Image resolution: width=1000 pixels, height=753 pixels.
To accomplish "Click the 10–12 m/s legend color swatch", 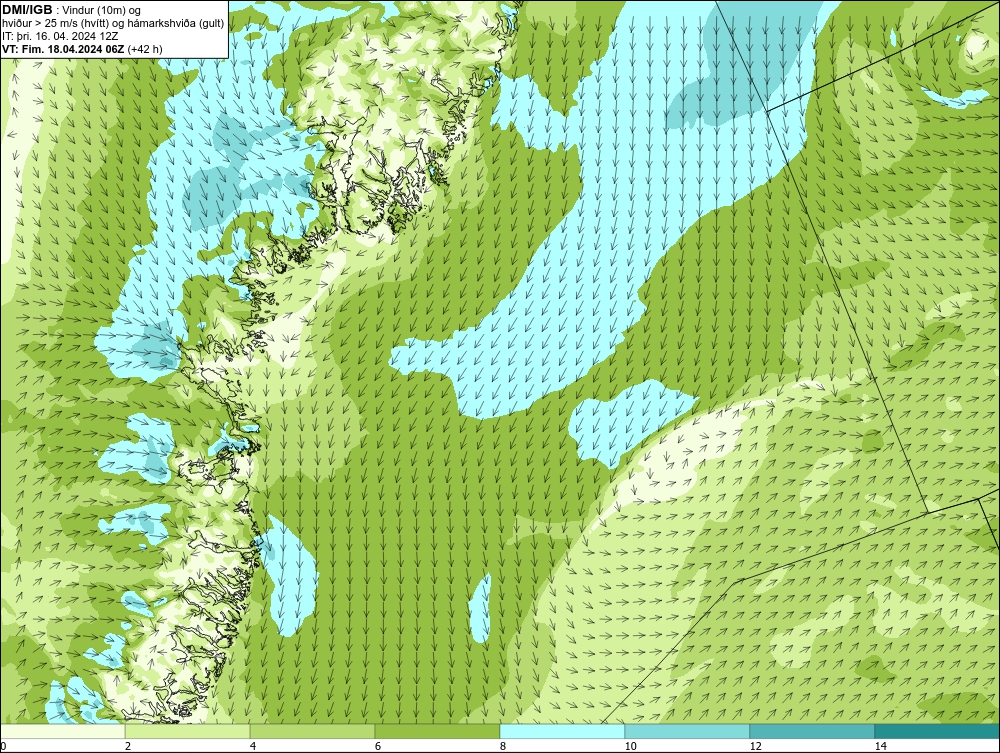I will (x=688, y=731).
